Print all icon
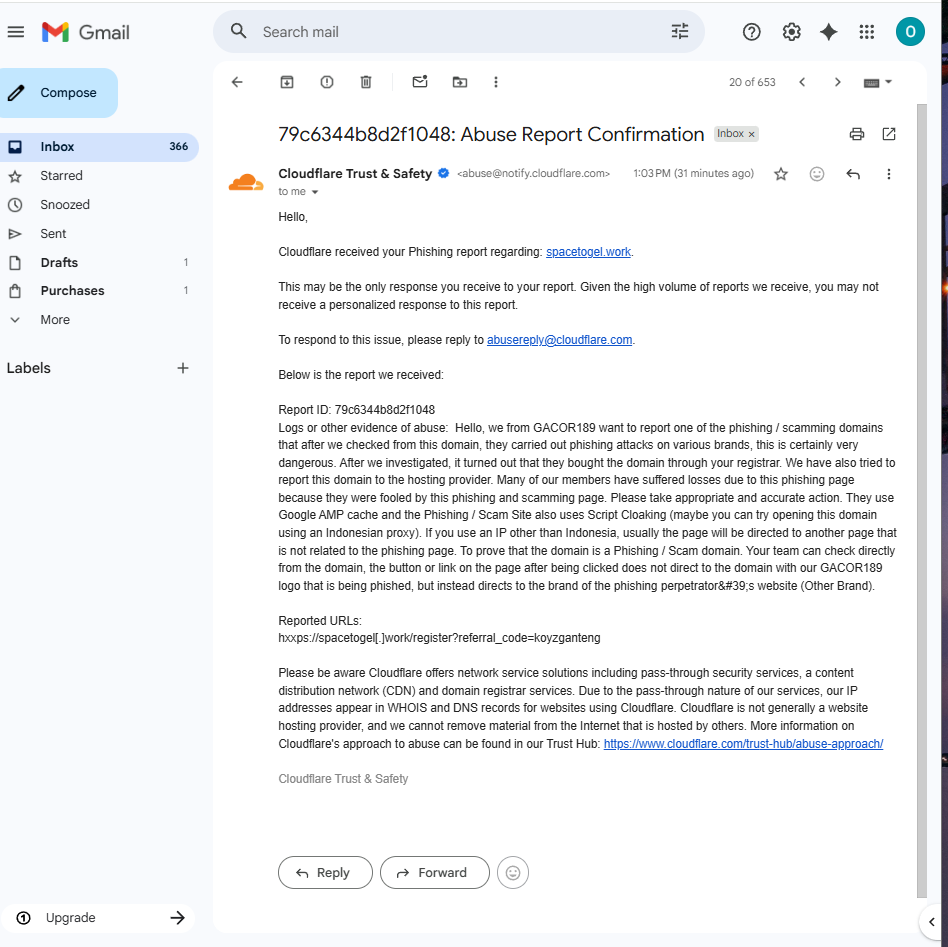Image resolution: width=948 pixels, height=947 pixels. point(857,134)
